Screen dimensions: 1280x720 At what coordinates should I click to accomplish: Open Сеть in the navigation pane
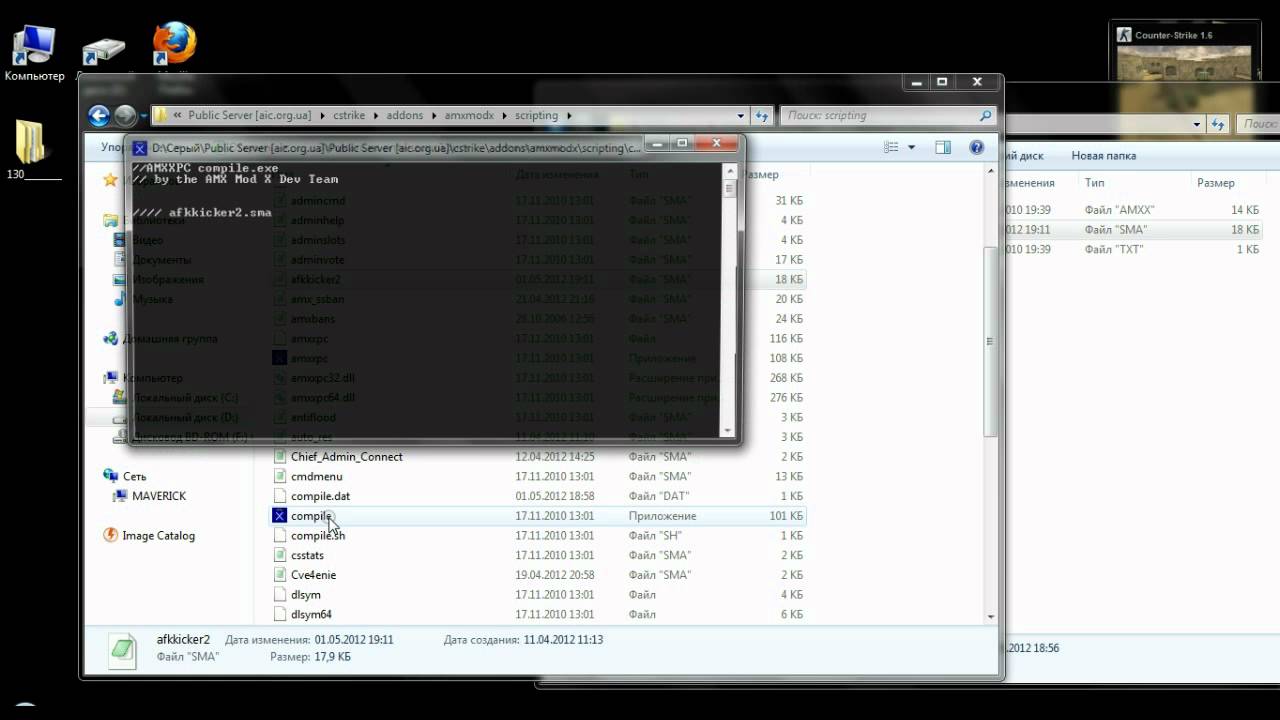click(134, 477)
